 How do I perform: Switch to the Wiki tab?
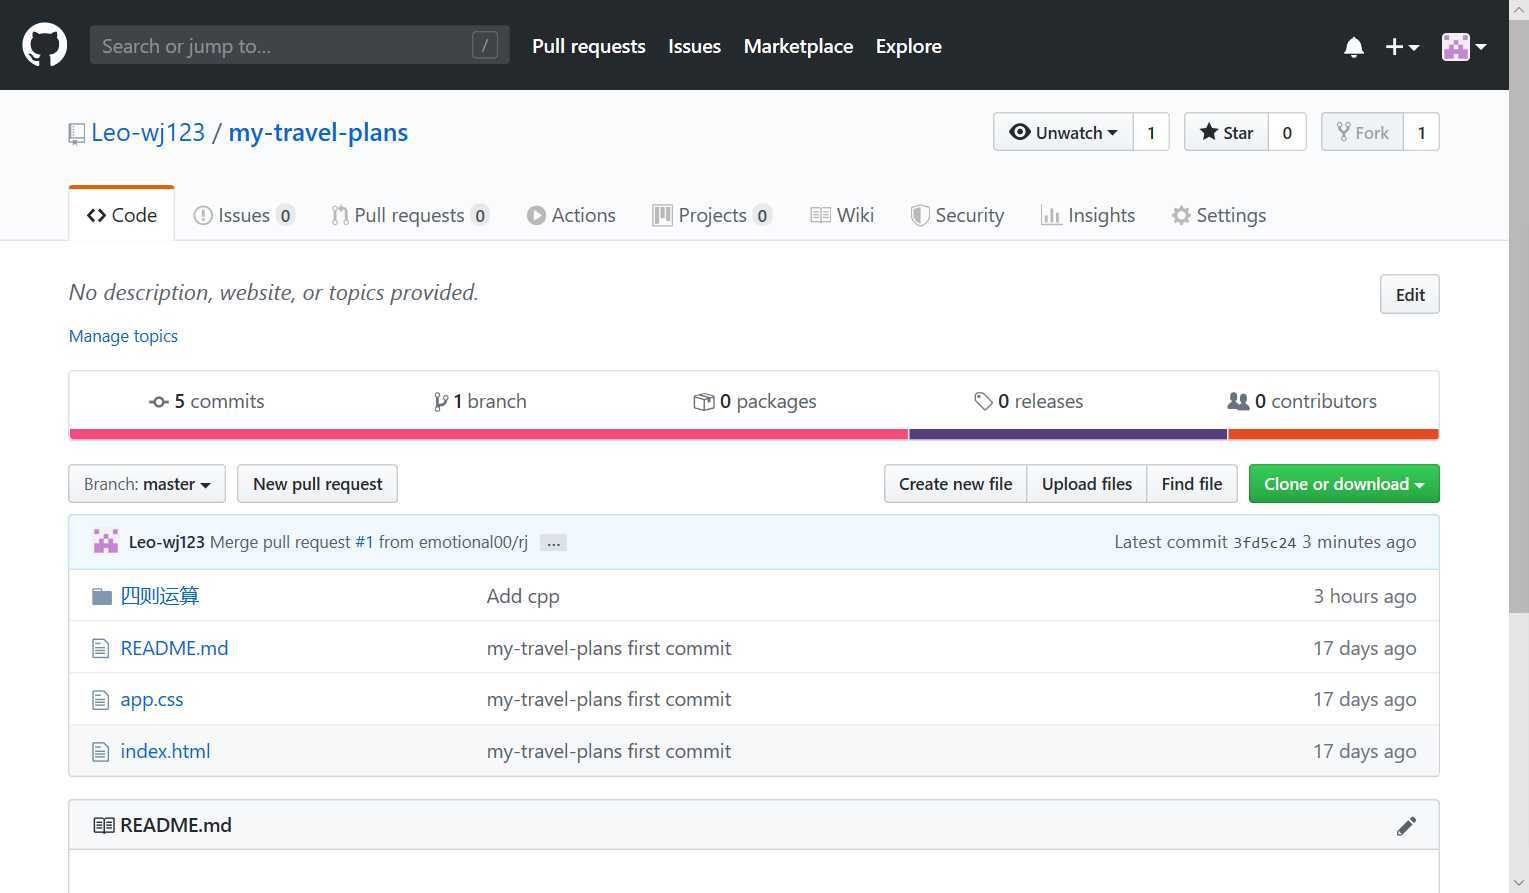842,215
